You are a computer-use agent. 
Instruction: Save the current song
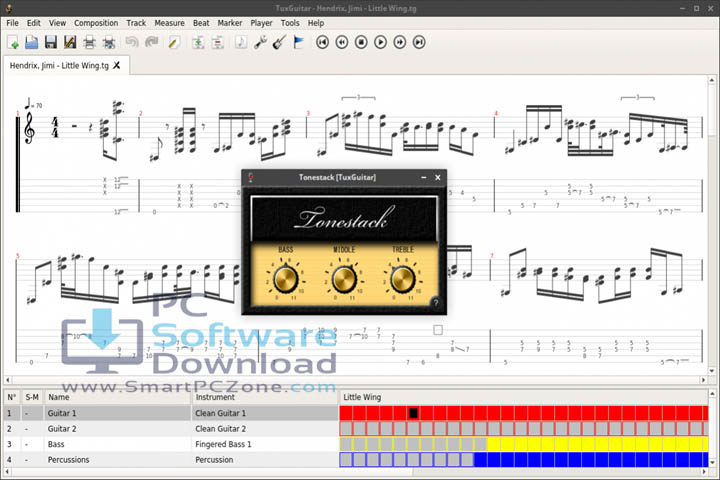click(51, 42)
